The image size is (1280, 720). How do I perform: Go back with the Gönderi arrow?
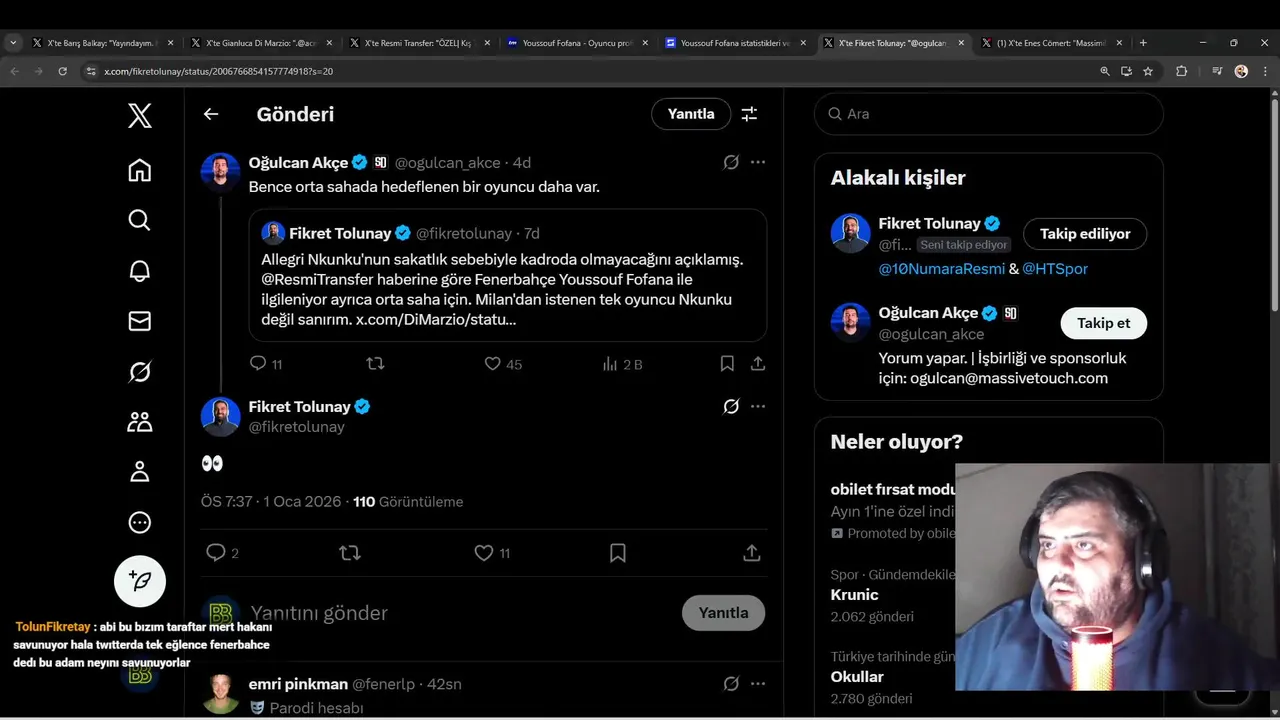211,114
